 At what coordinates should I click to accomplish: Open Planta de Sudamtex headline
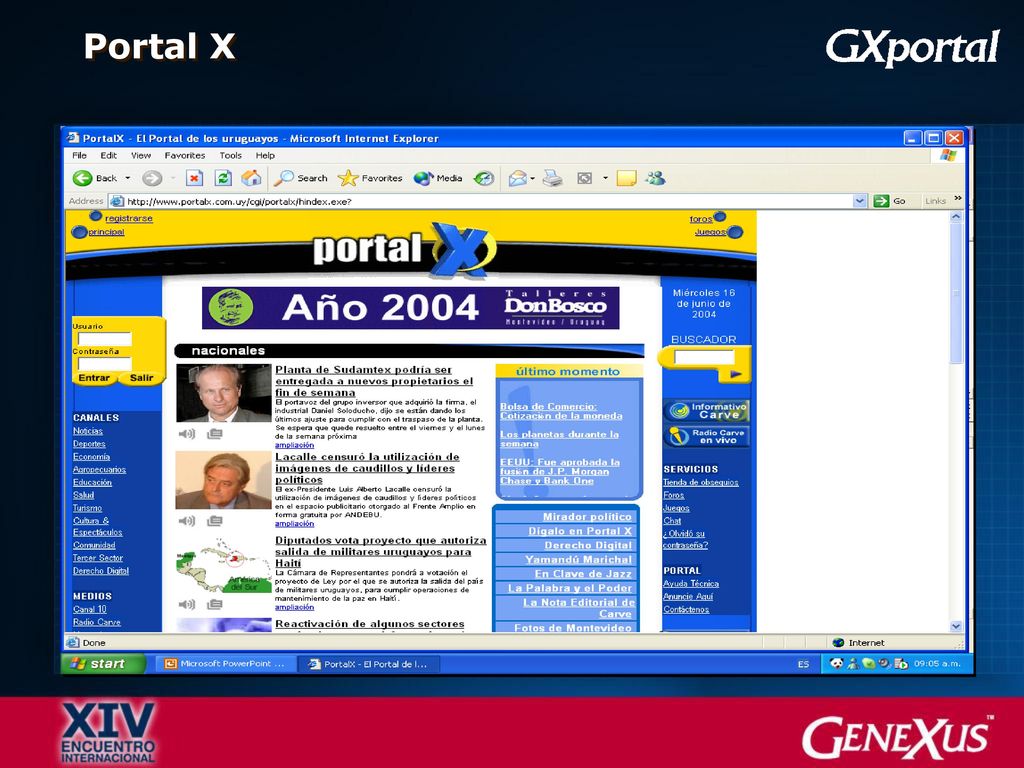pyautogui.click(x=374, y=381)
